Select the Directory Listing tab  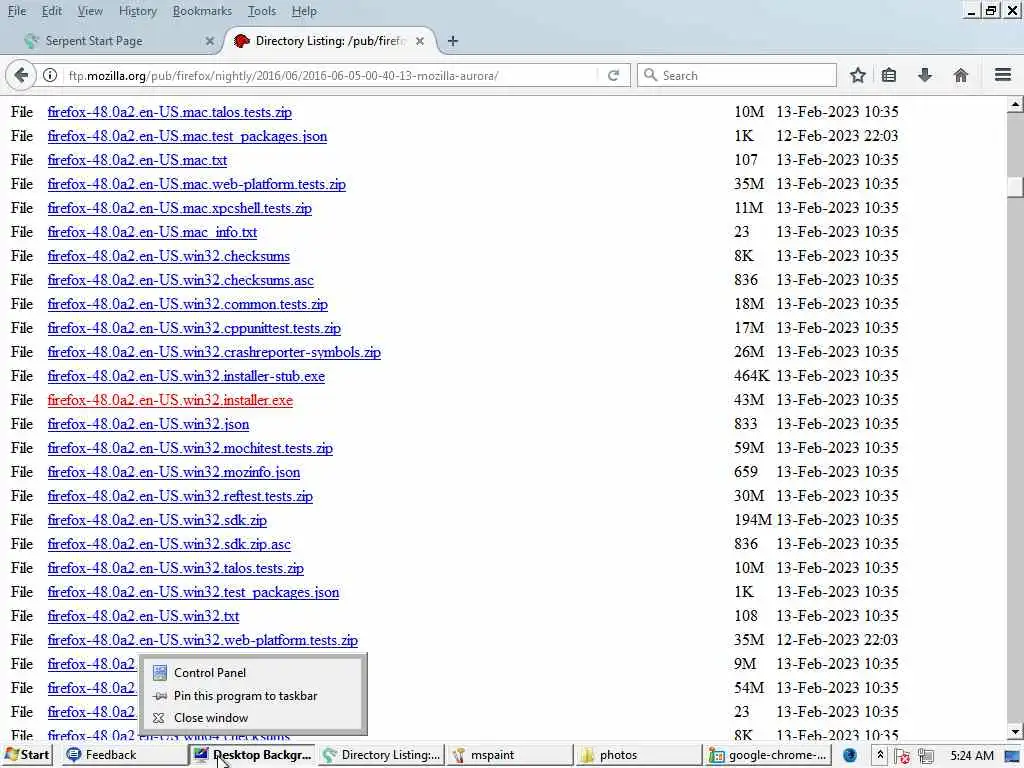tap(330, 41)
